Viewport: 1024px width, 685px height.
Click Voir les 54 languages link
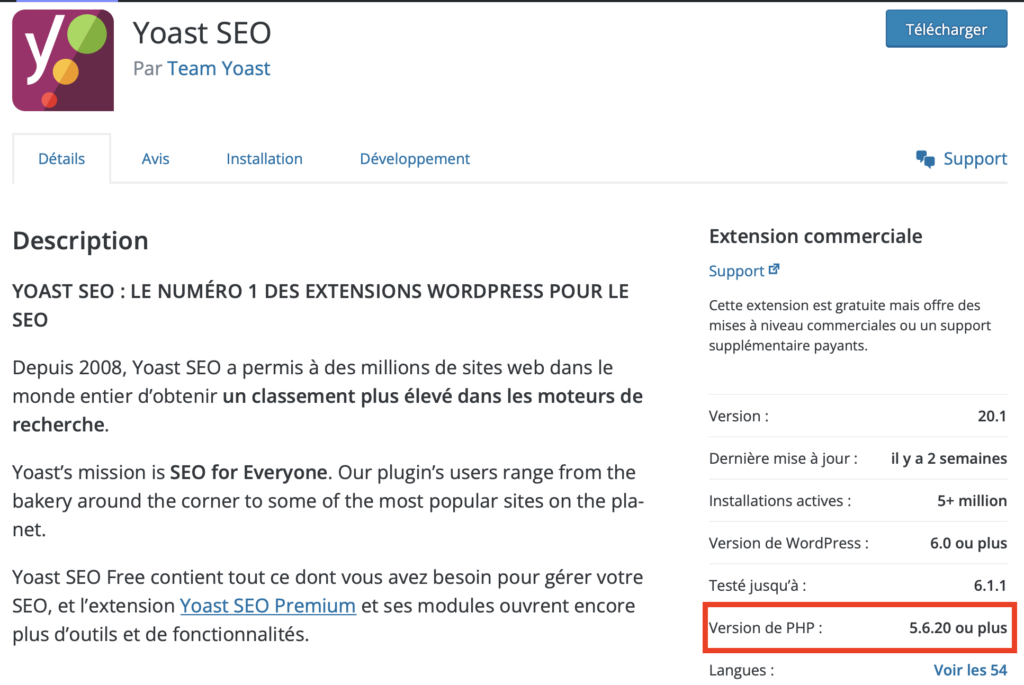[x=970, y=670]
